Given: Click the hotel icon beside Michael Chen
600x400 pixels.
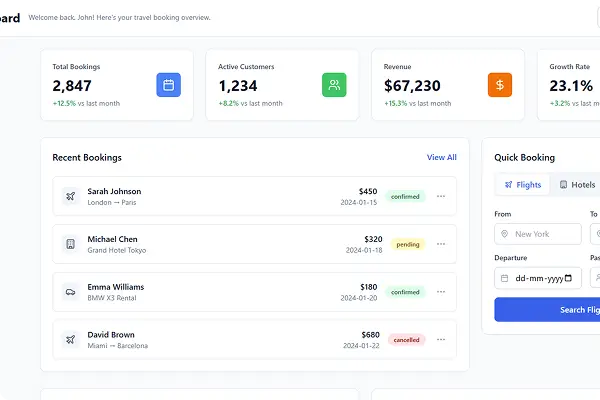Looking at the screenshot, I should [x=70, y=244].
